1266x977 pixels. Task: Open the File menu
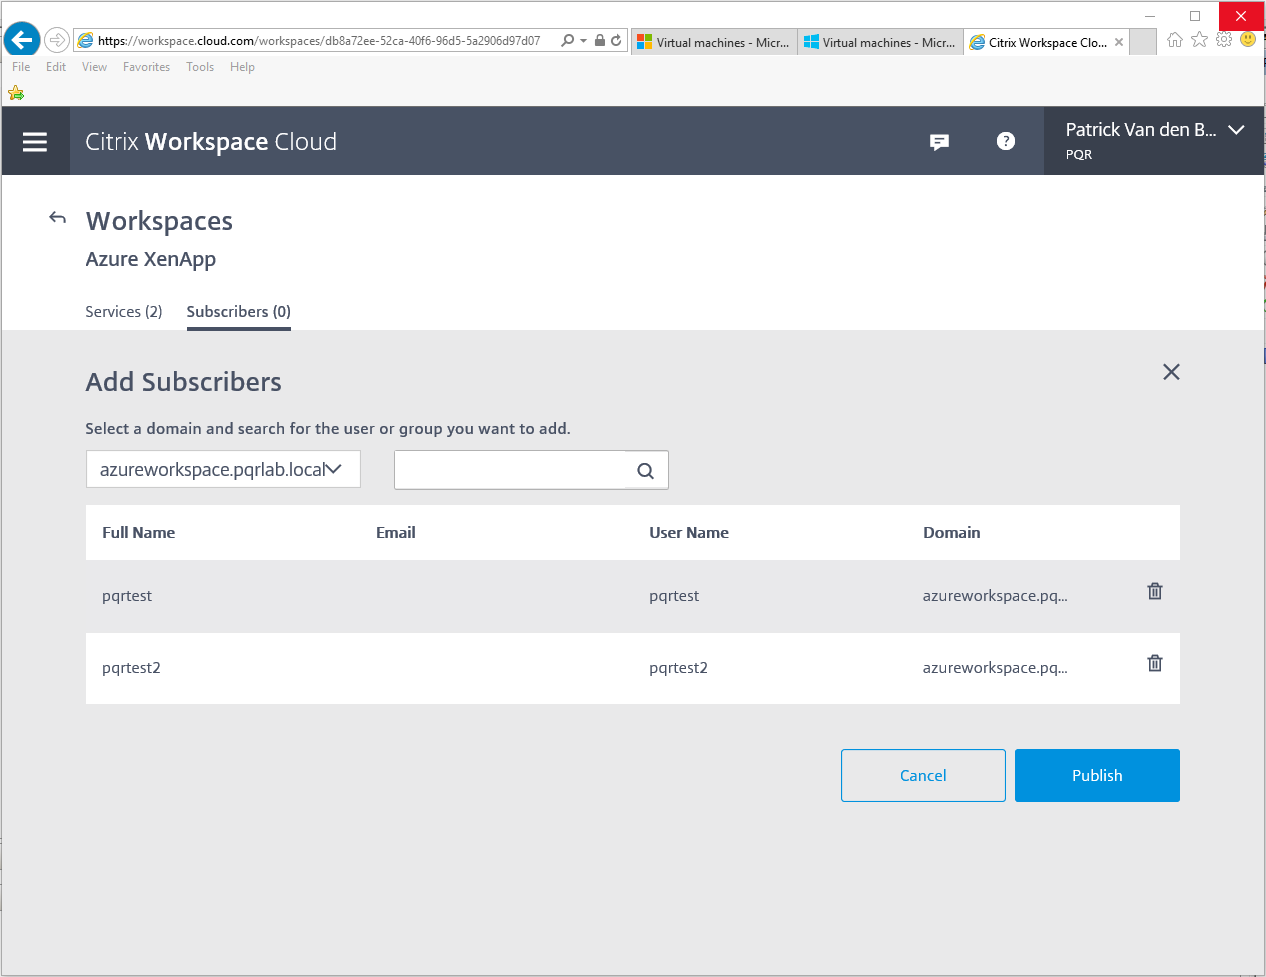pyautogui.click(x=21, y=67)
